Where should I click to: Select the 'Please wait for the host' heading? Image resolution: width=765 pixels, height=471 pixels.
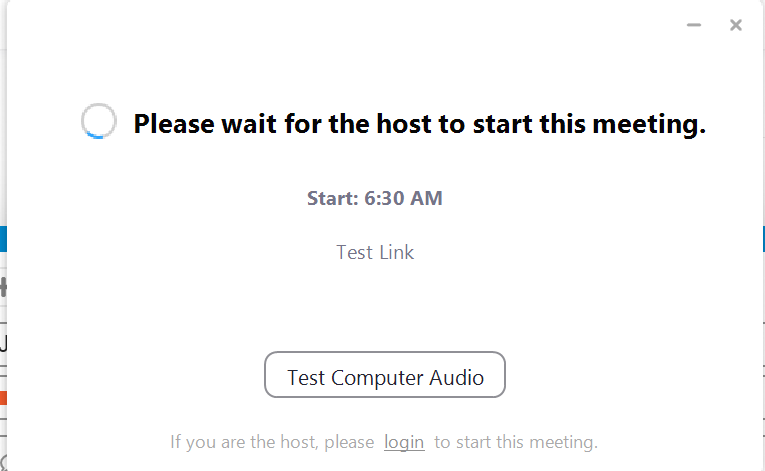(420, 123)
